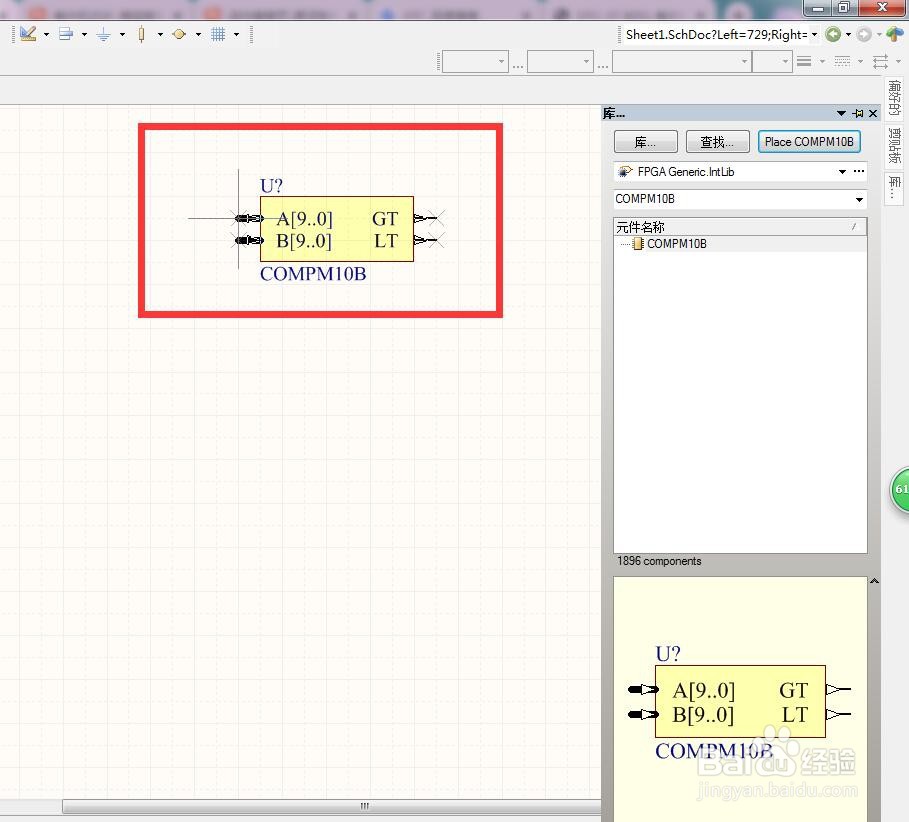Click '1896 components' count text
Screen dimensions: 909x822
pos(659,561)
